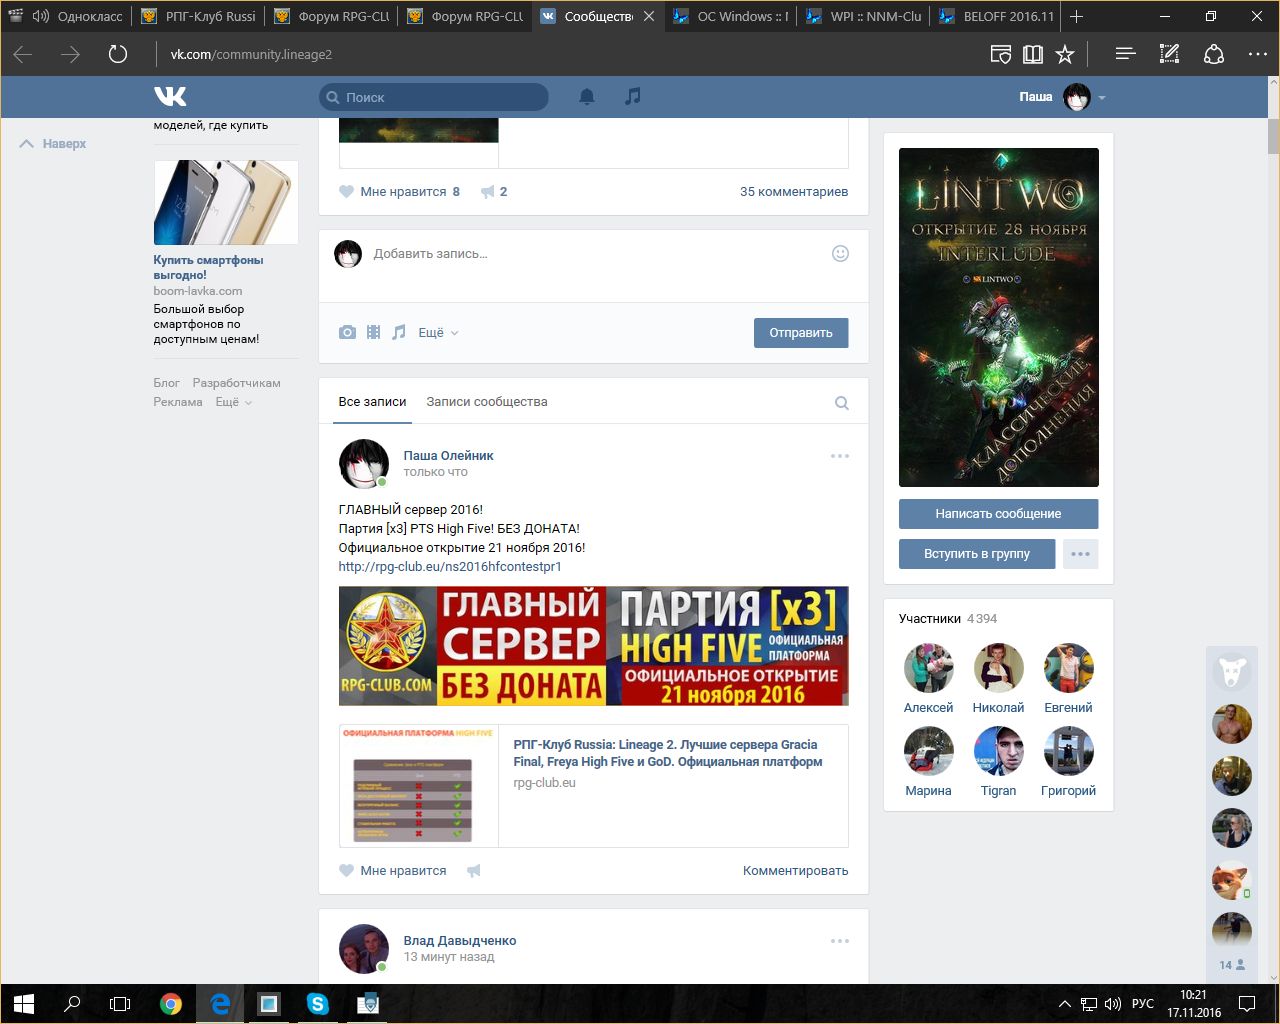Viewport: 1280px width, 1024px height.
Task: Add page to favorites star
Action: click(1065, 54)
